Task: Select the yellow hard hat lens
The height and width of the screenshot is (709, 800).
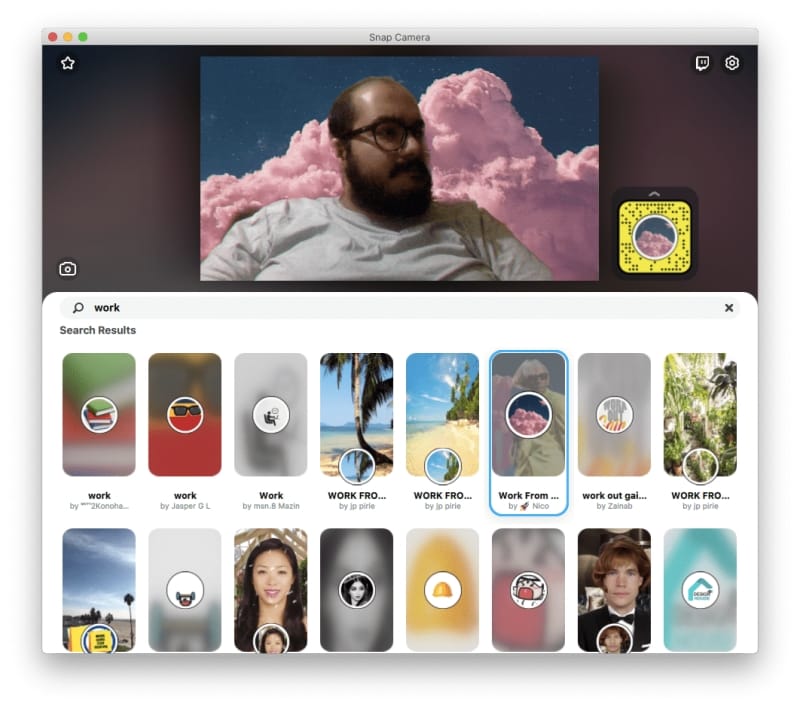Action: [x=442, y=590]
